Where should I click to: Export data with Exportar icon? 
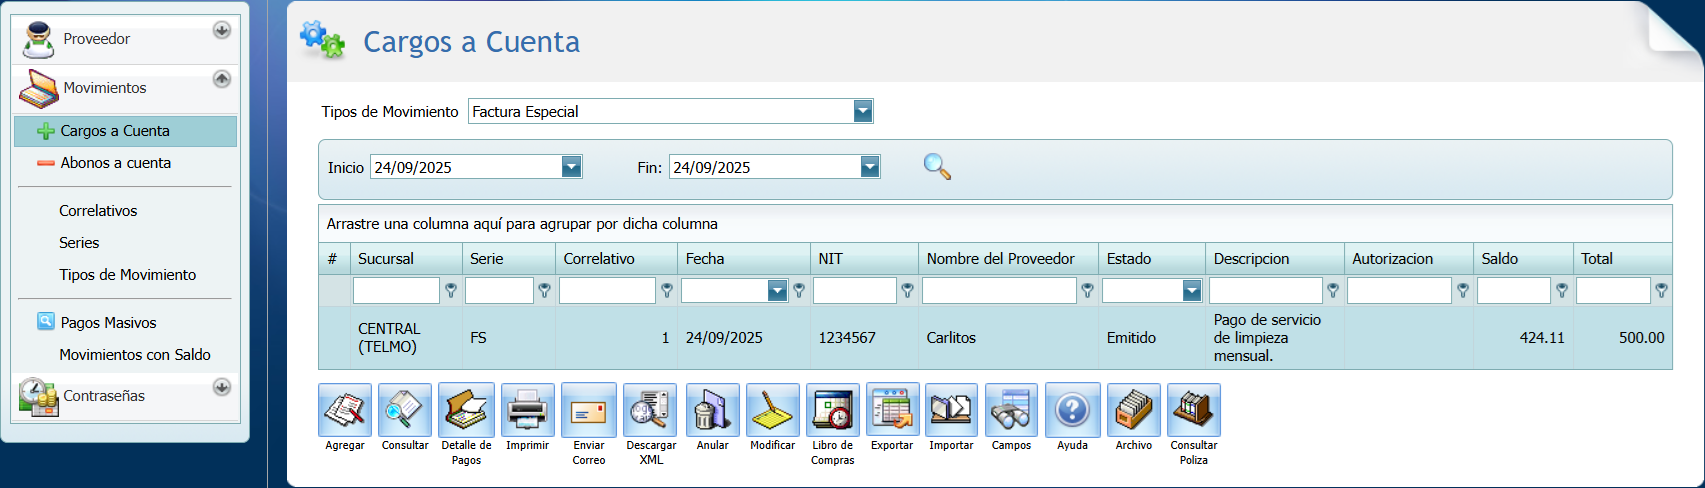892,410
